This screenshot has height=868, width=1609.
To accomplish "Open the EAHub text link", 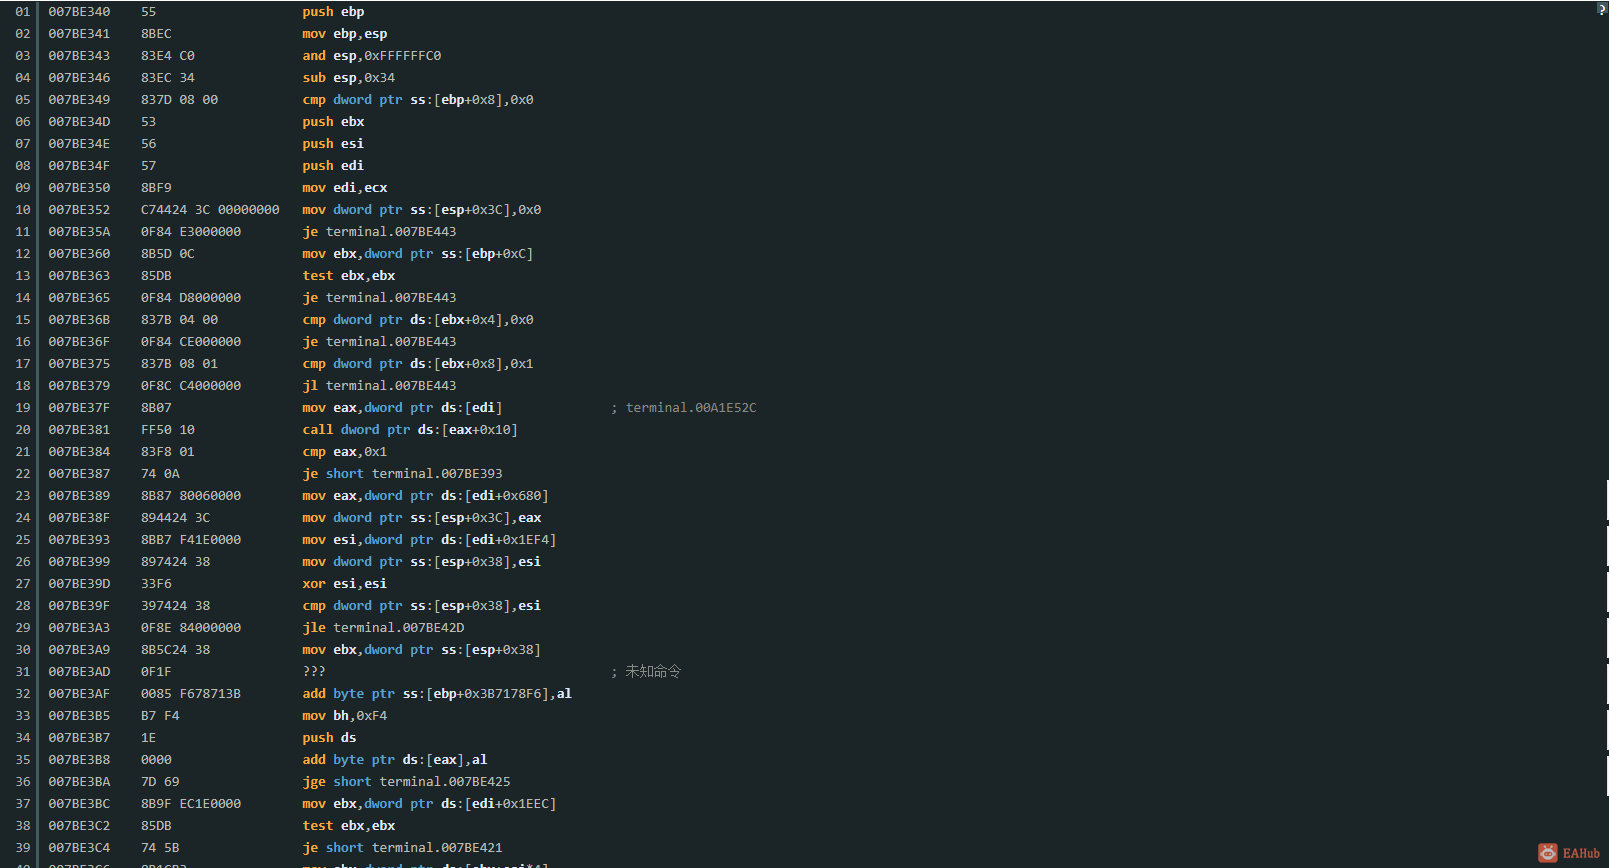I will point(1581,853).
